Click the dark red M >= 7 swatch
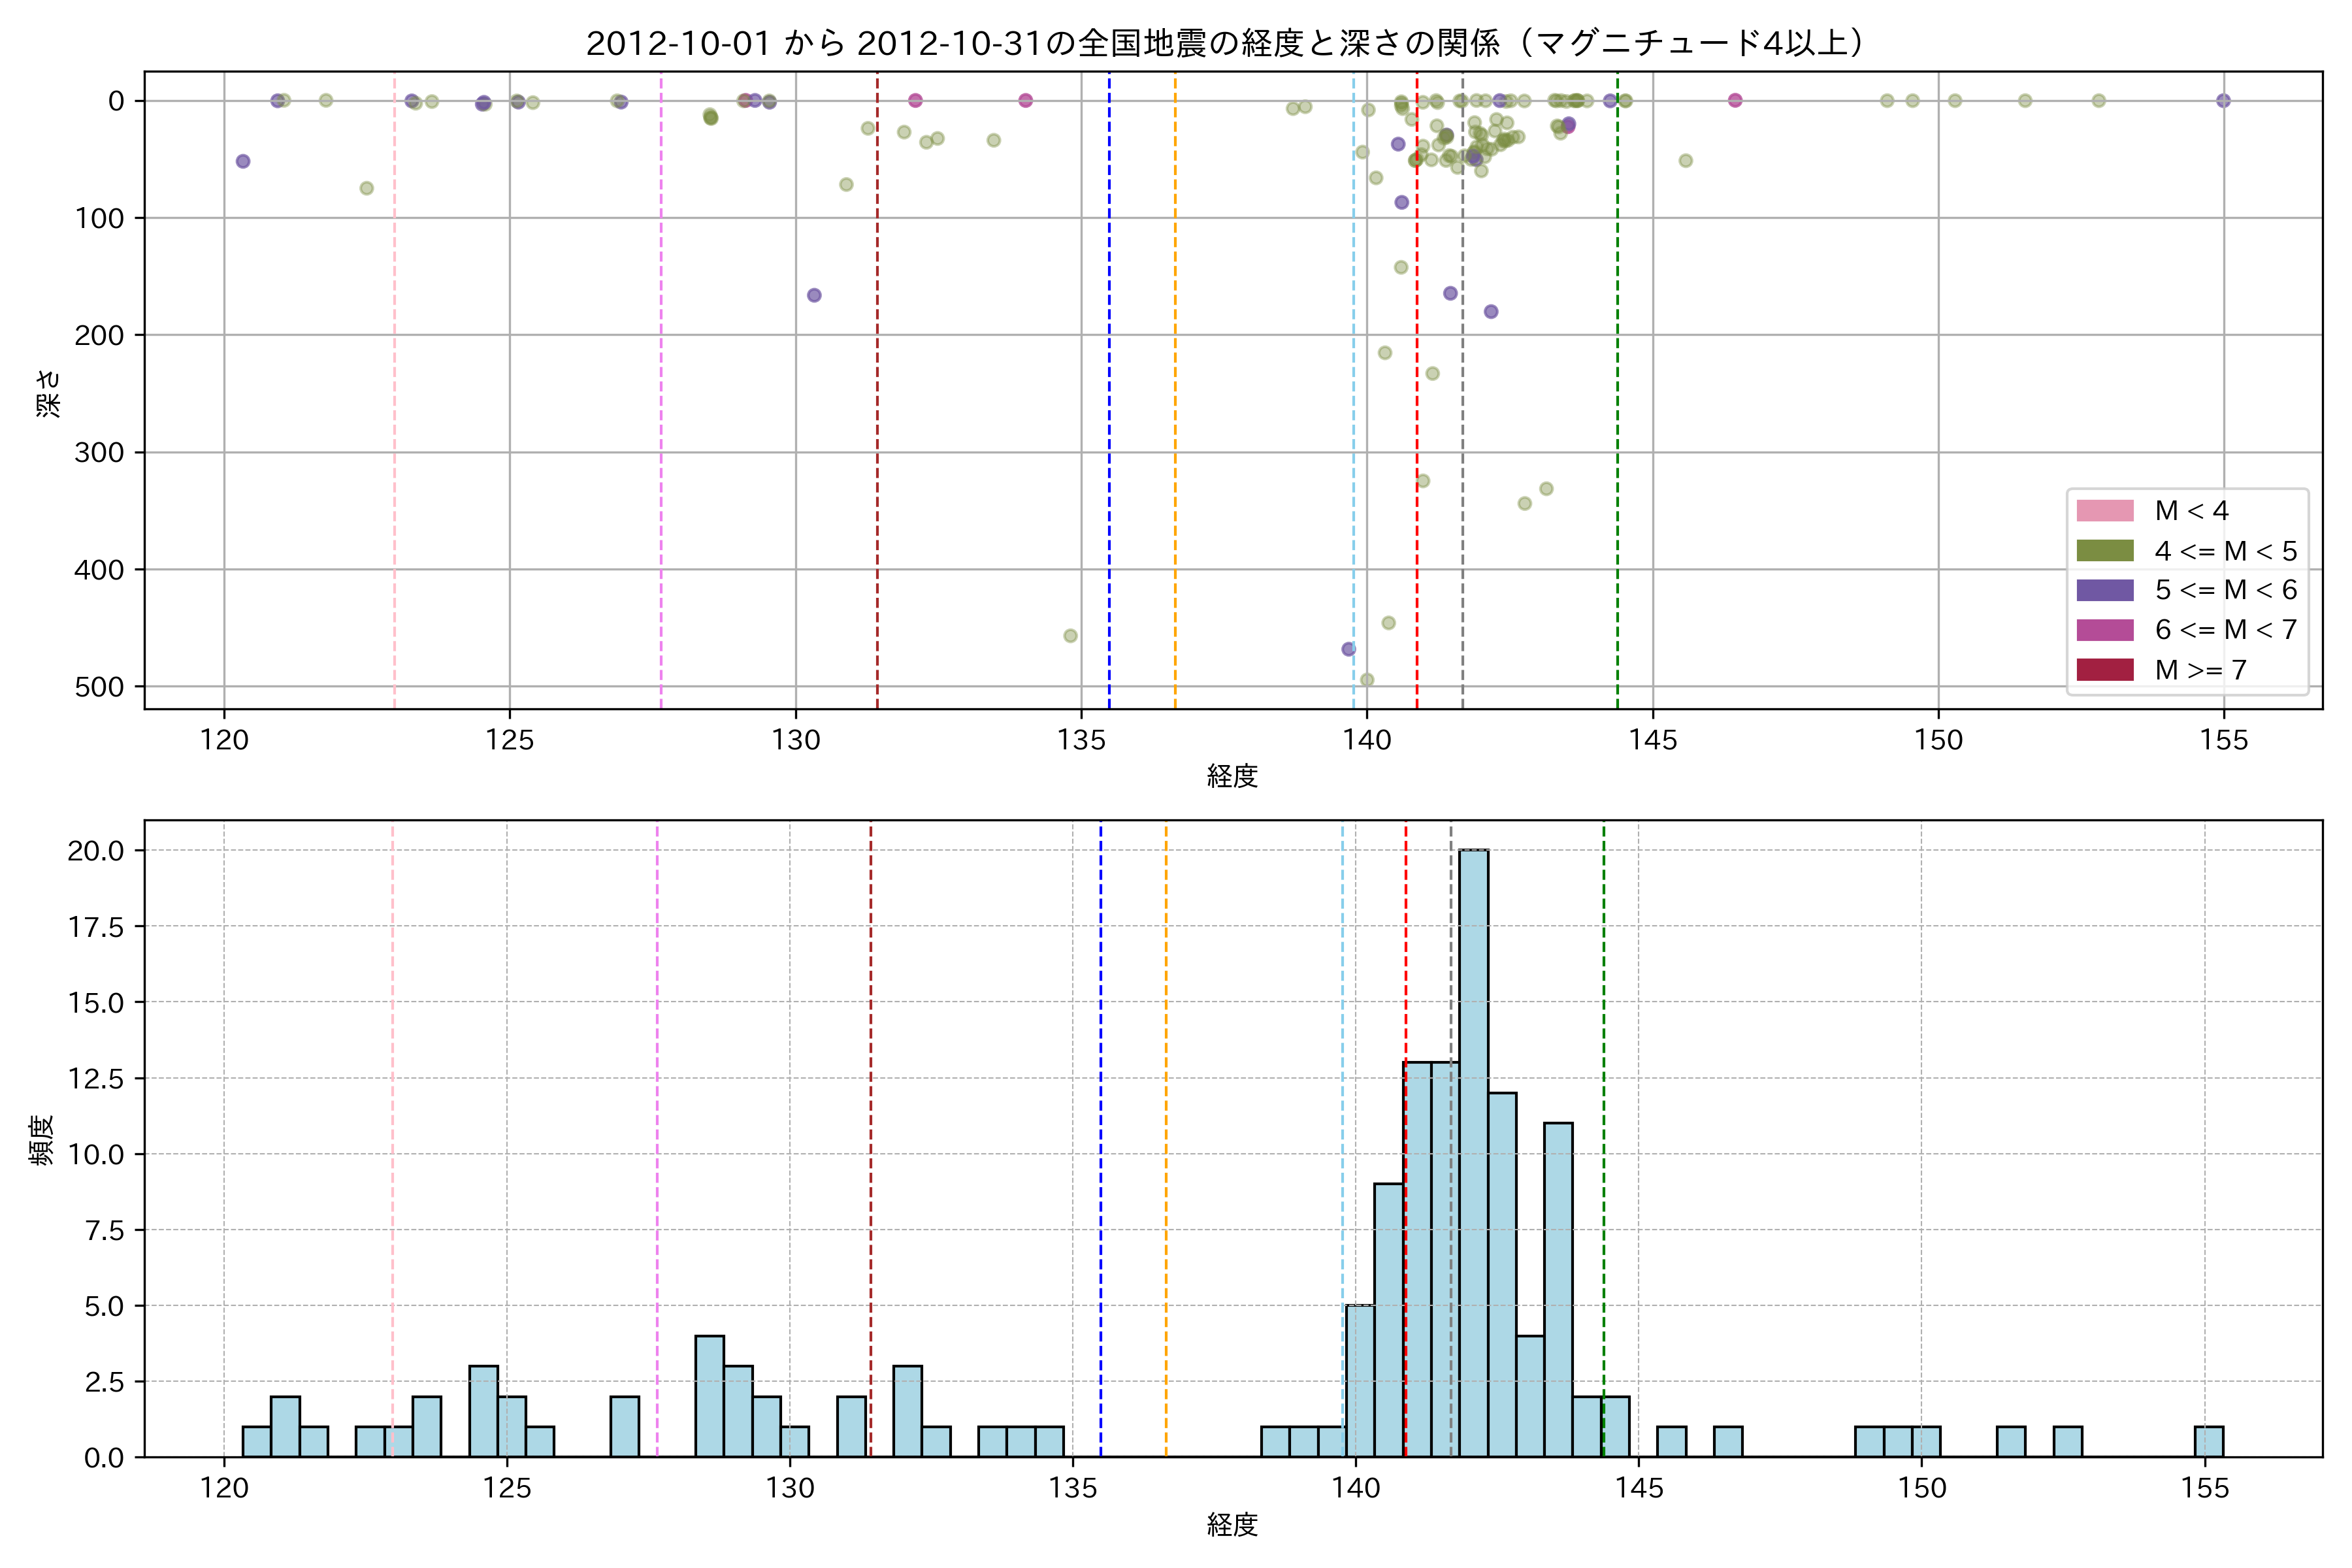Image resolution: width=2352 pixels, height=1568 pixels. 2104,670
